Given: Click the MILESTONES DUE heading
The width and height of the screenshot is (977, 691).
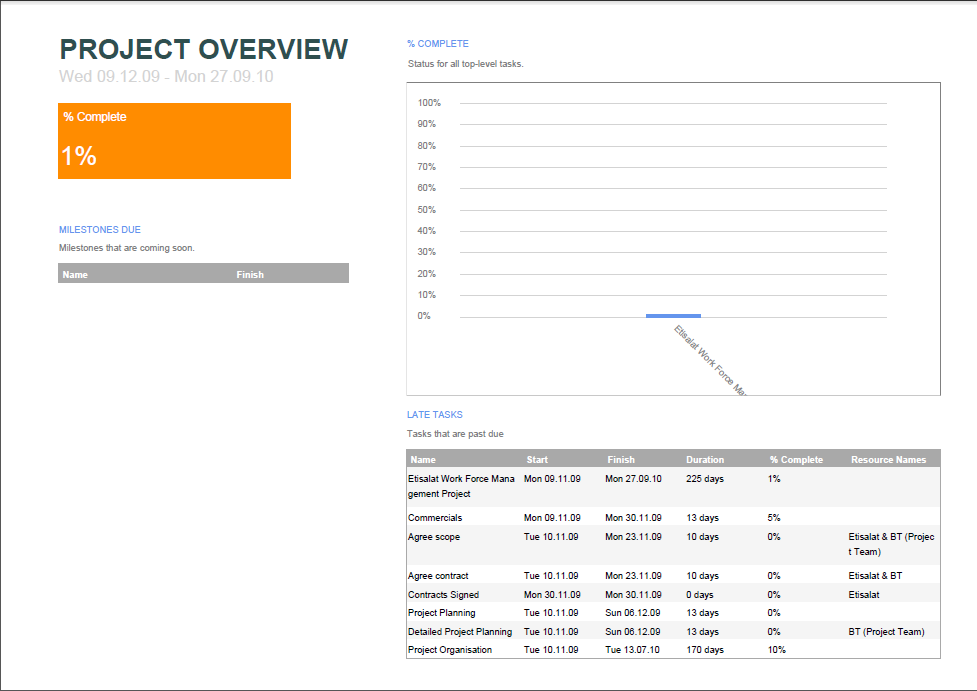Looking at the screenshot, I should (x=100, y=230).
